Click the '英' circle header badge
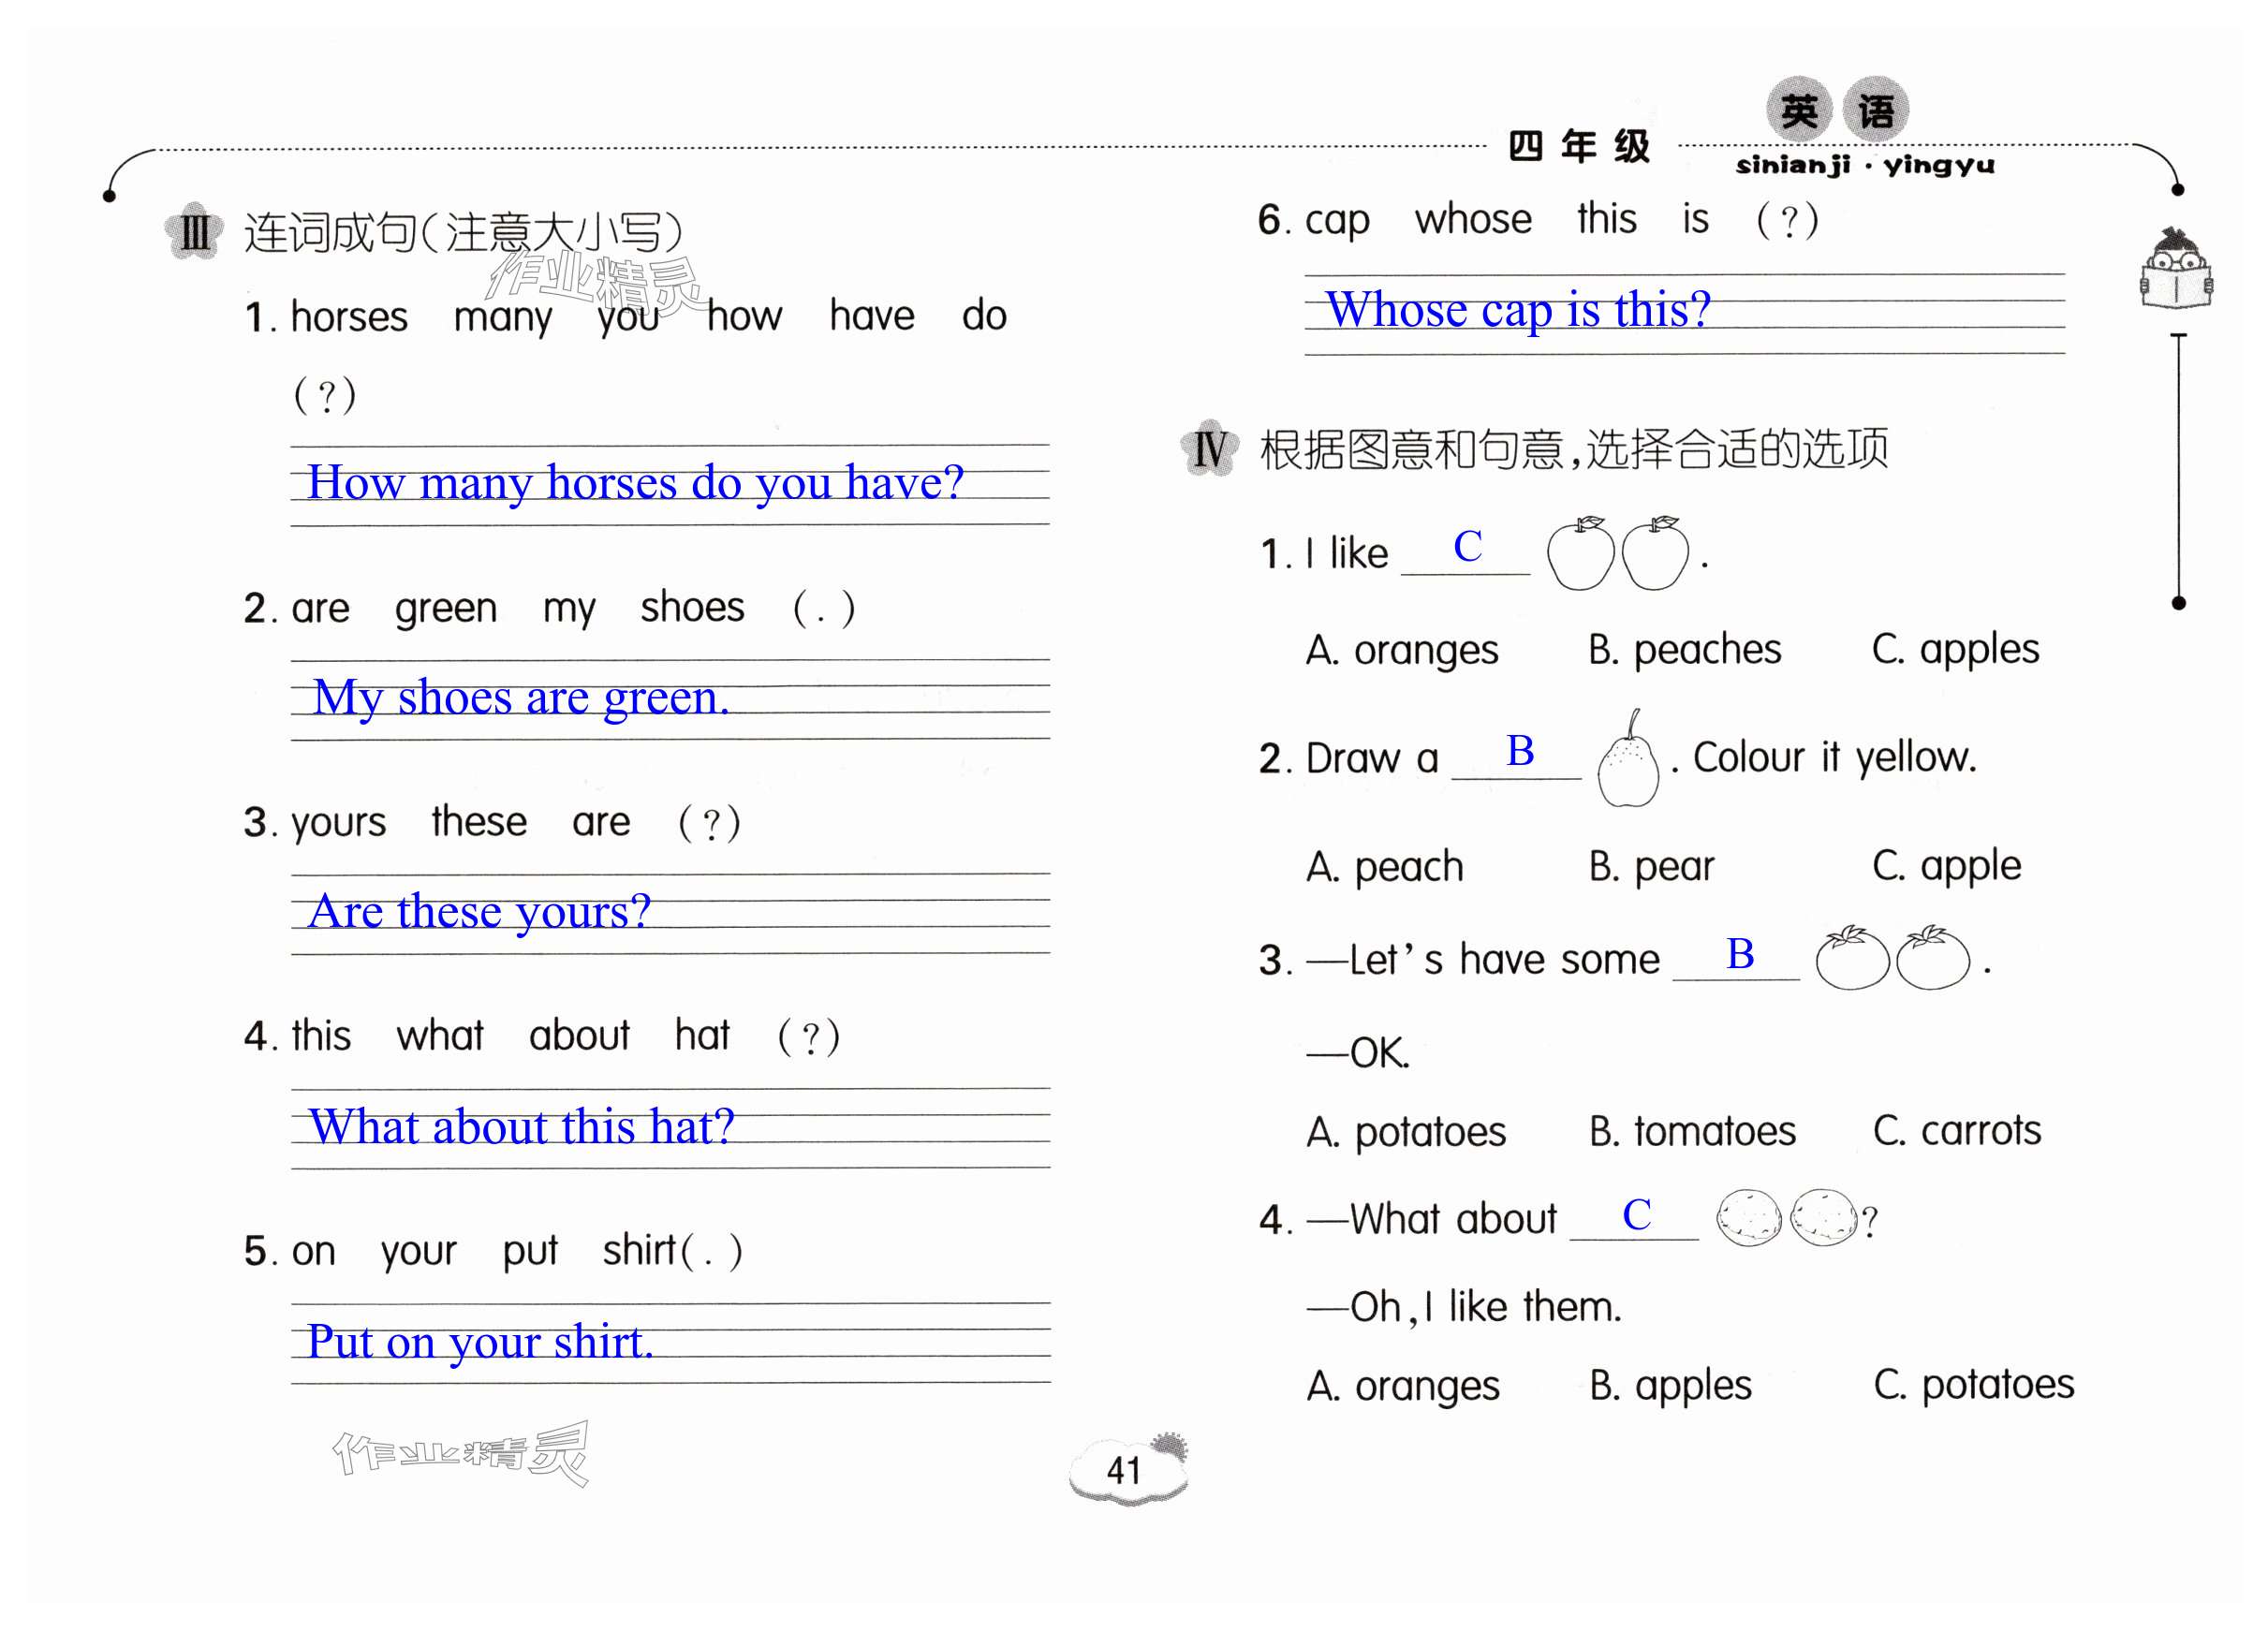2268x1631 pixels. [x=1799, y=110]
